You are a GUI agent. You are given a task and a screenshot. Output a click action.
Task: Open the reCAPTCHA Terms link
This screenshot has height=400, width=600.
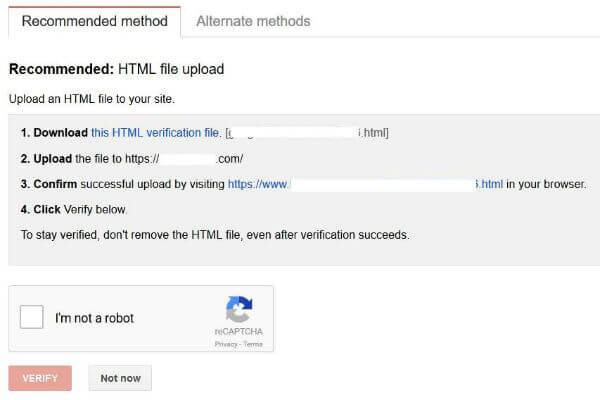[252, 343]
